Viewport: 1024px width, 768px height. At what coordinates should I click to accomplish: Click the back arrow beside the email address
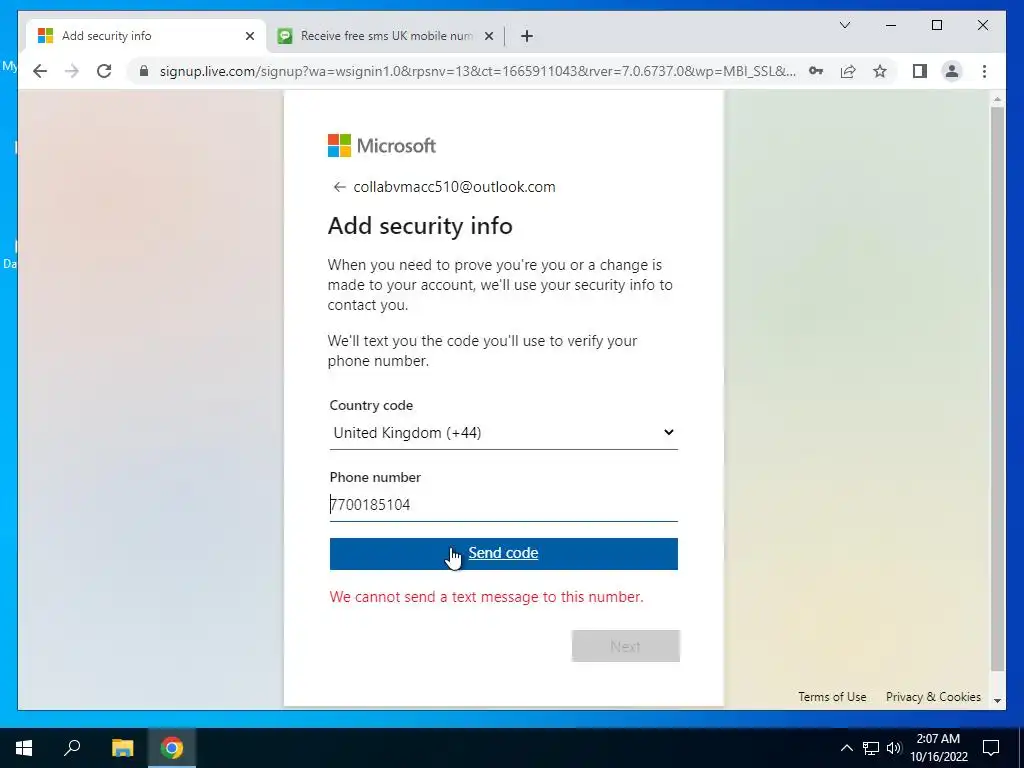339,187
